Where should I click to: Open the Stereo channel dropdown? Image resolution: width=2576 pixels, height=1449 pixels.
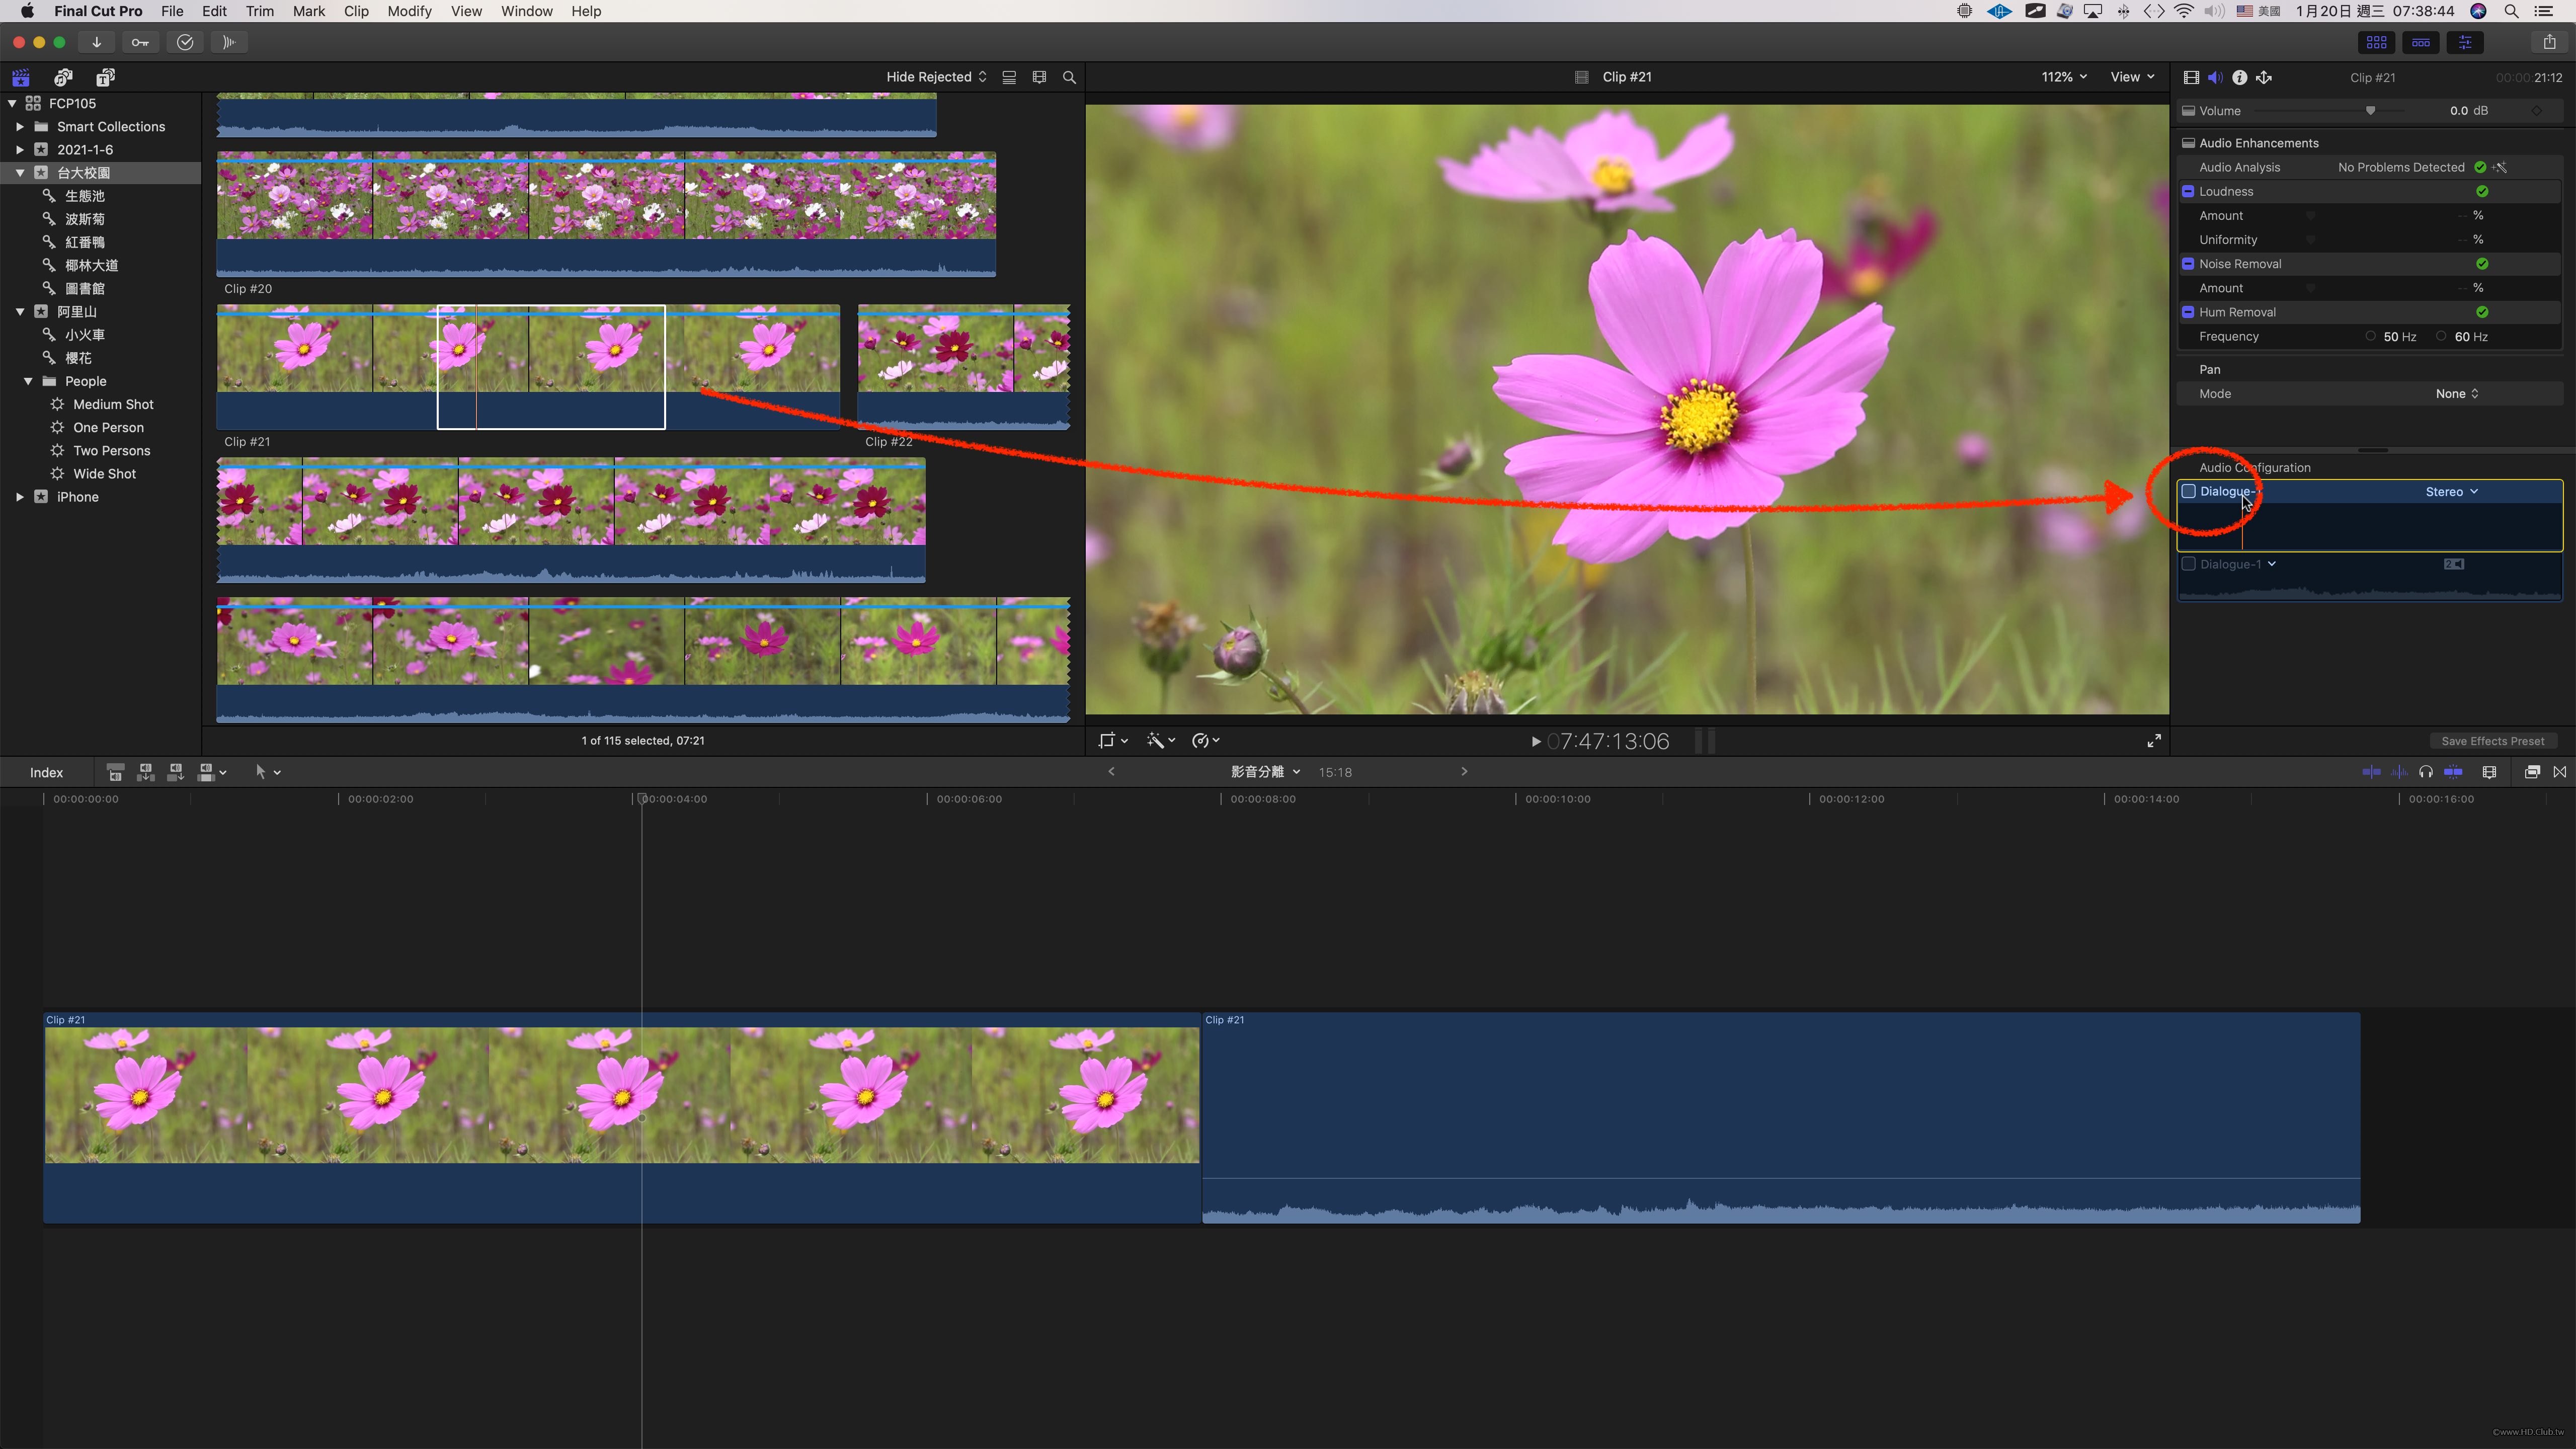tap(2451, 491)
